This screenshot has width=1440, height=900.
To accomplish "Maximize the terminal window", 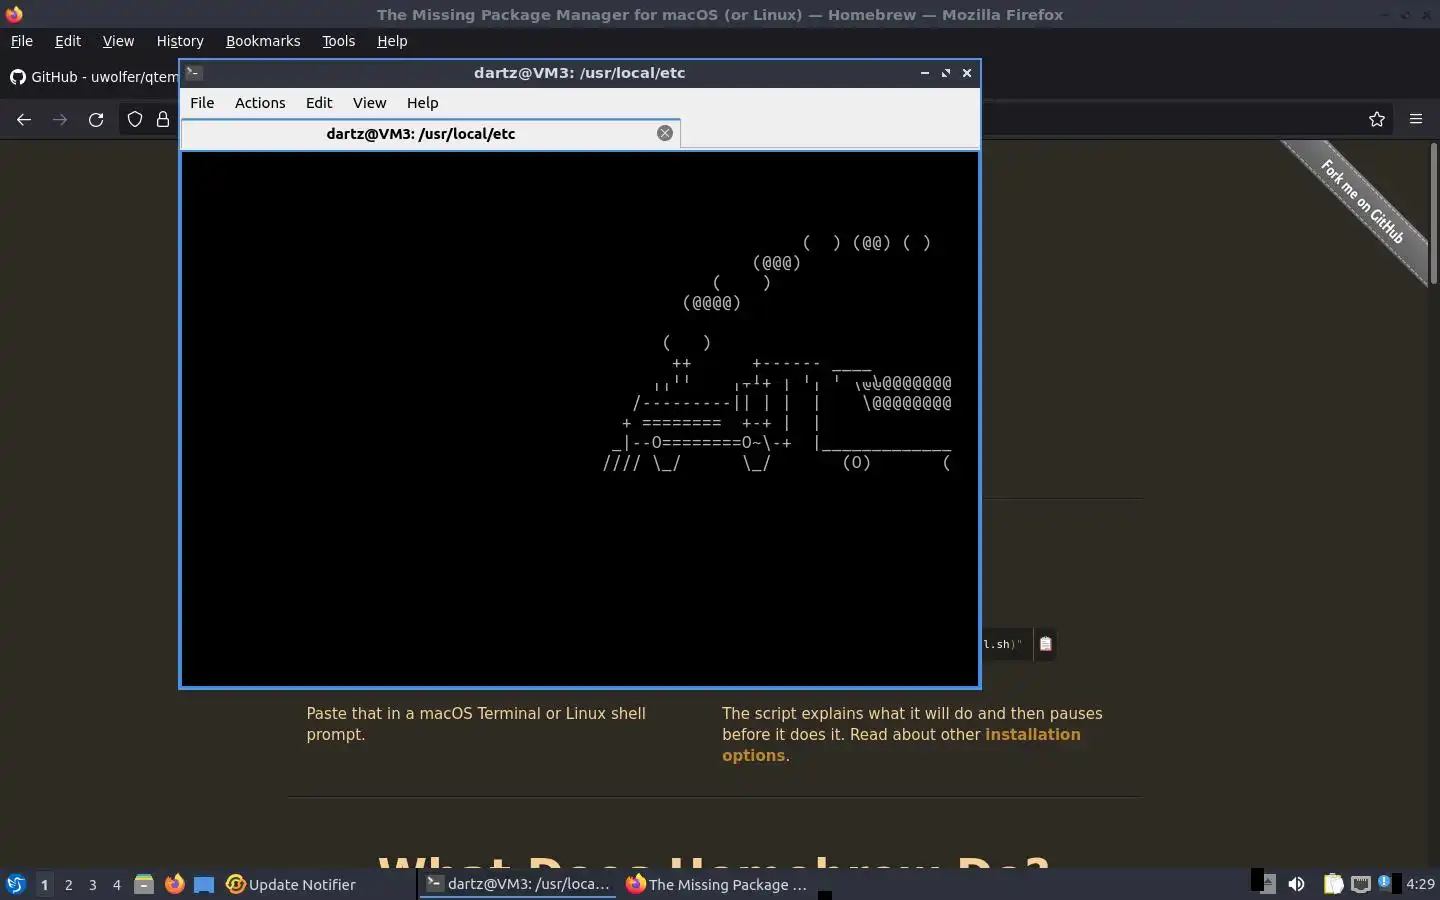I will [x=945, y=73].
